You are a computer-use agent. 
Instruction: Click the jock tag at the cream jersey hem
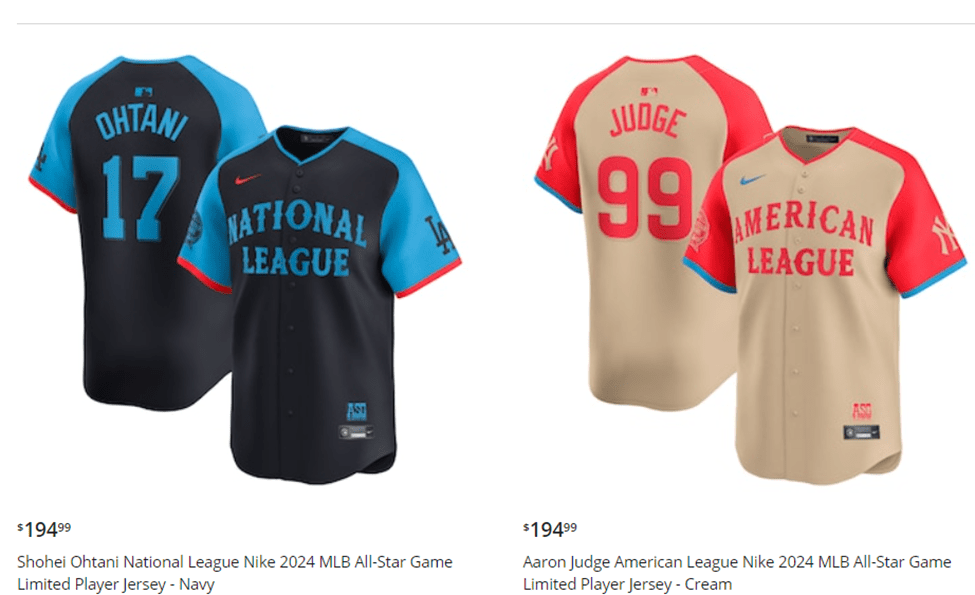coord(862,432)
